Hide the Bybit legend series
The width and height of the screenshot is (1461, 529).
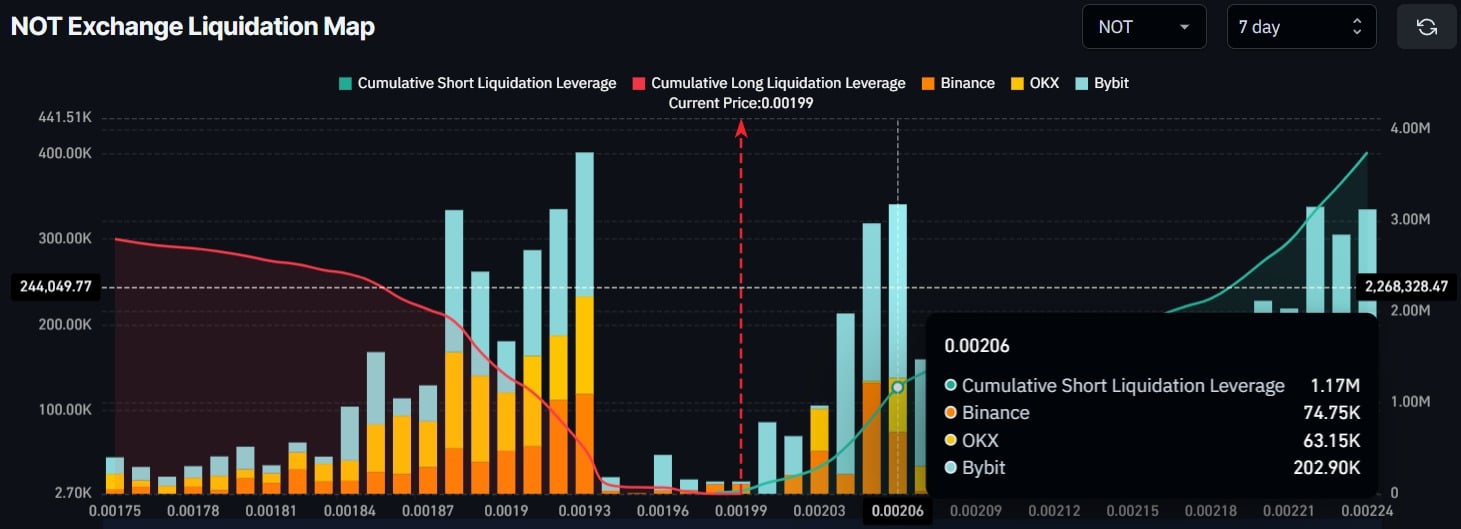tap(1111, 83)
